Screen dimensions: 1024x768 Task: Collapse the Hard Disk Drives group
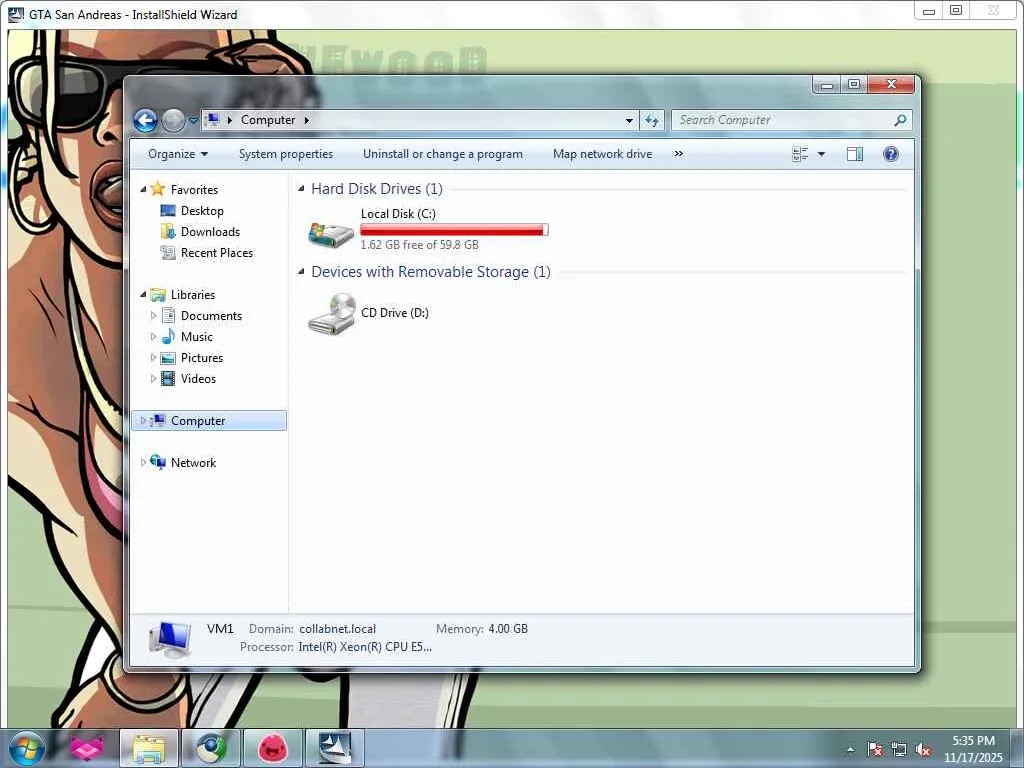pos(301,189)
